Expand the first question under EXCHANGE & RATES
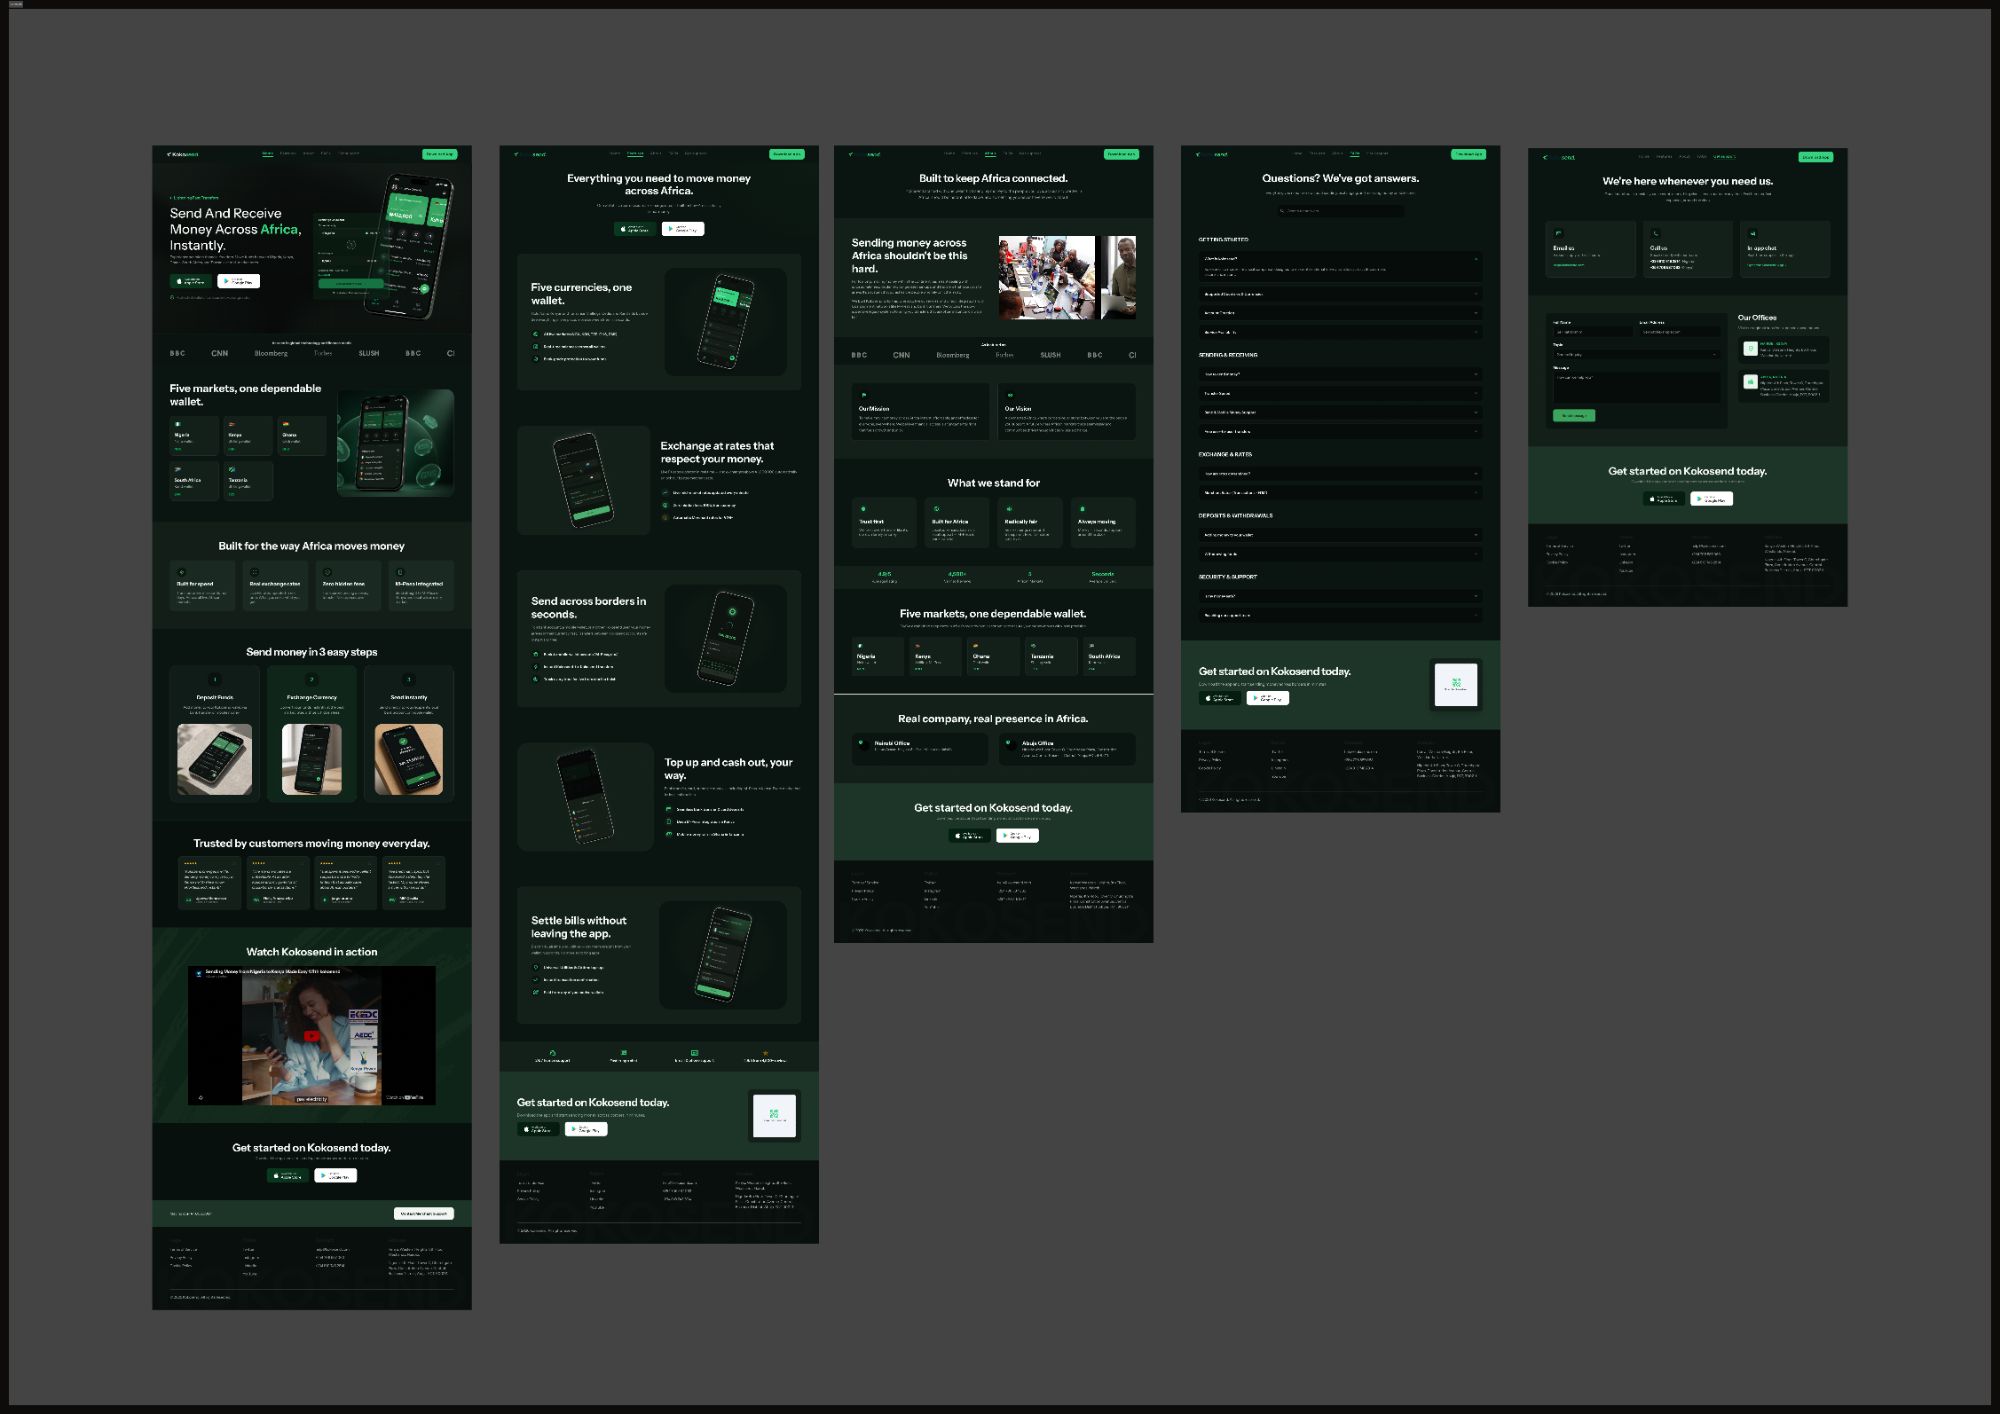2000x1414 pixels. point(1340,473)
